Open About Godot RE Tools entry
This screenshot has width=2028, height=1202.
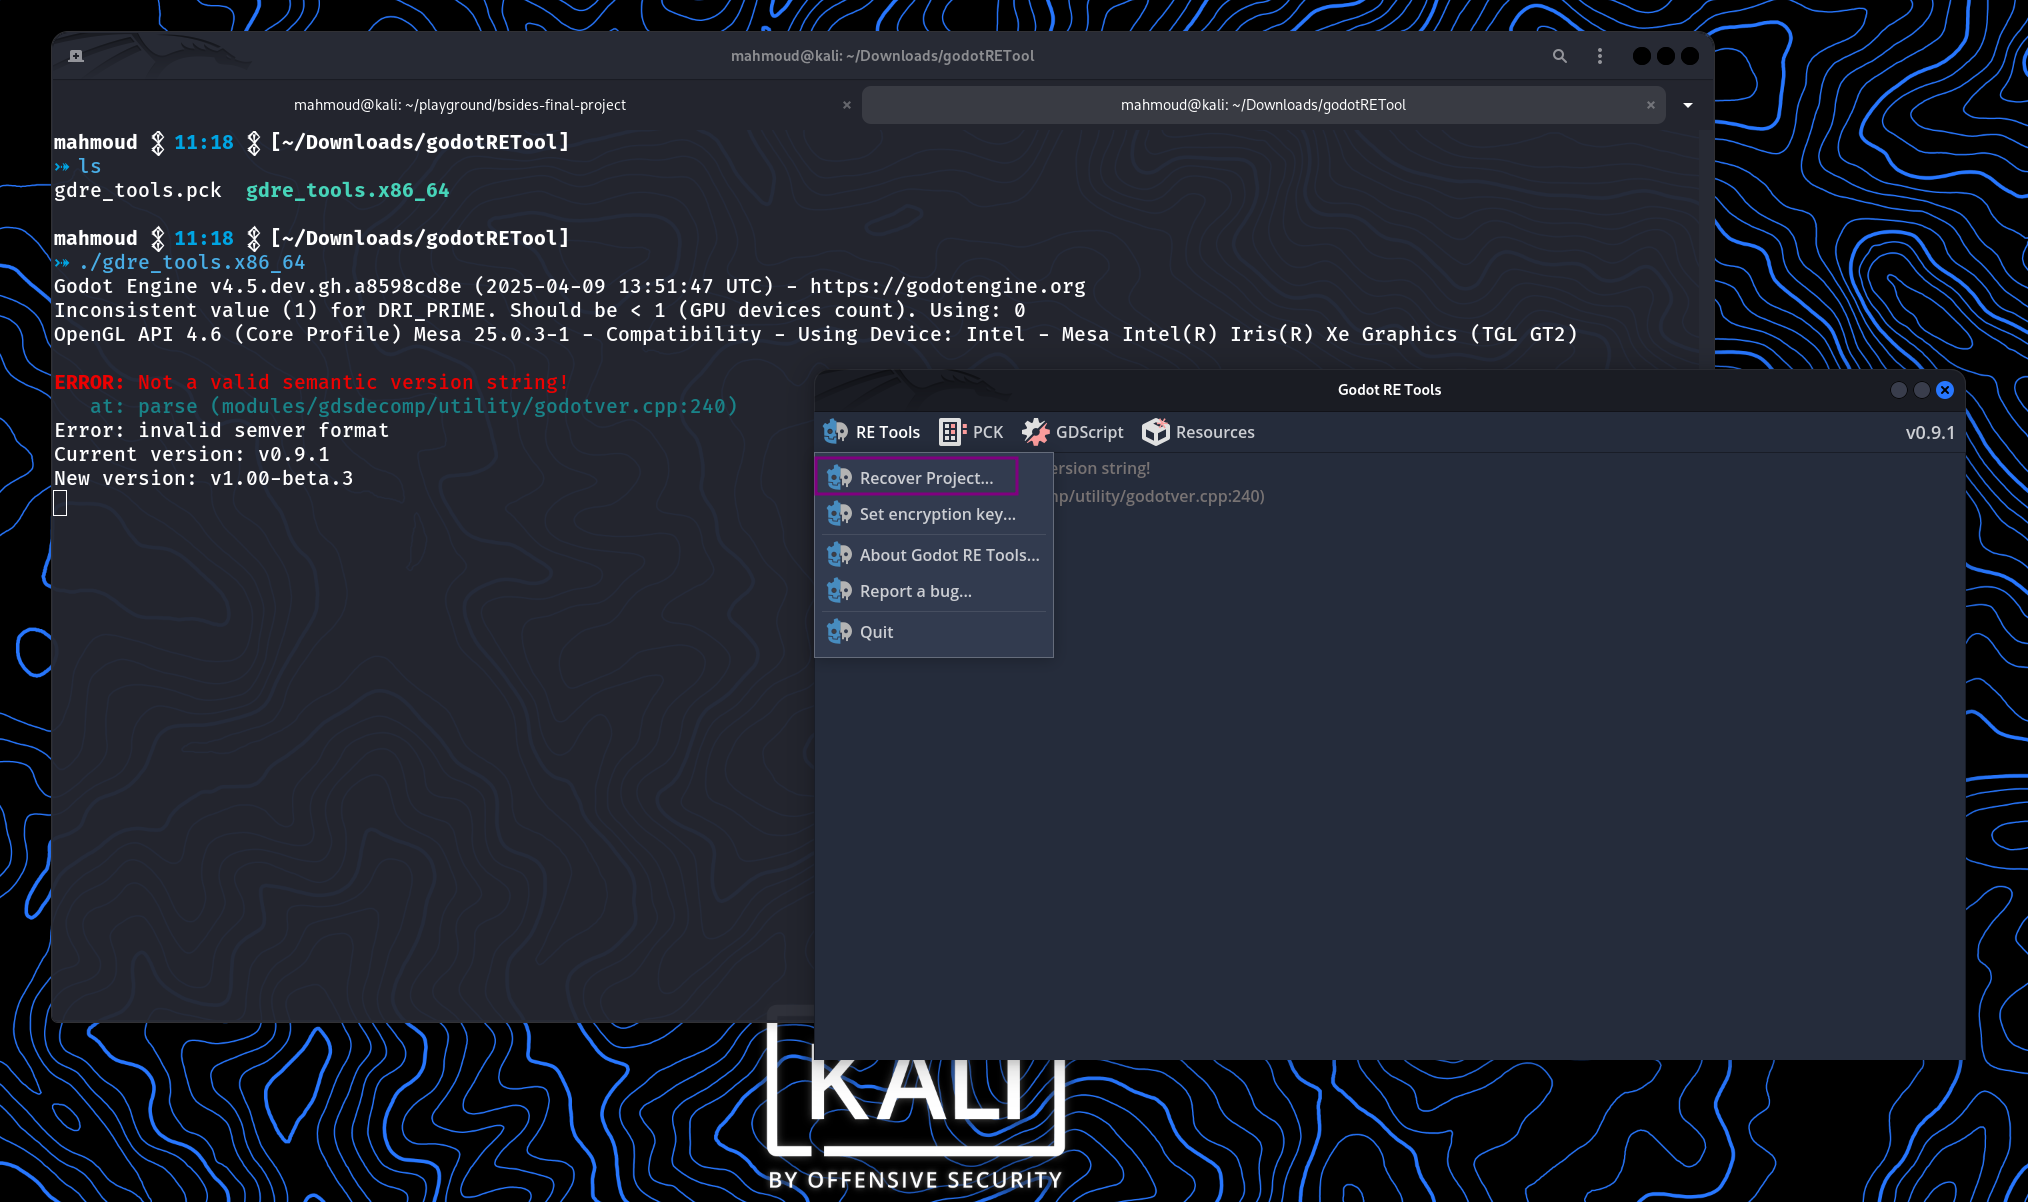tap(934, 555)
